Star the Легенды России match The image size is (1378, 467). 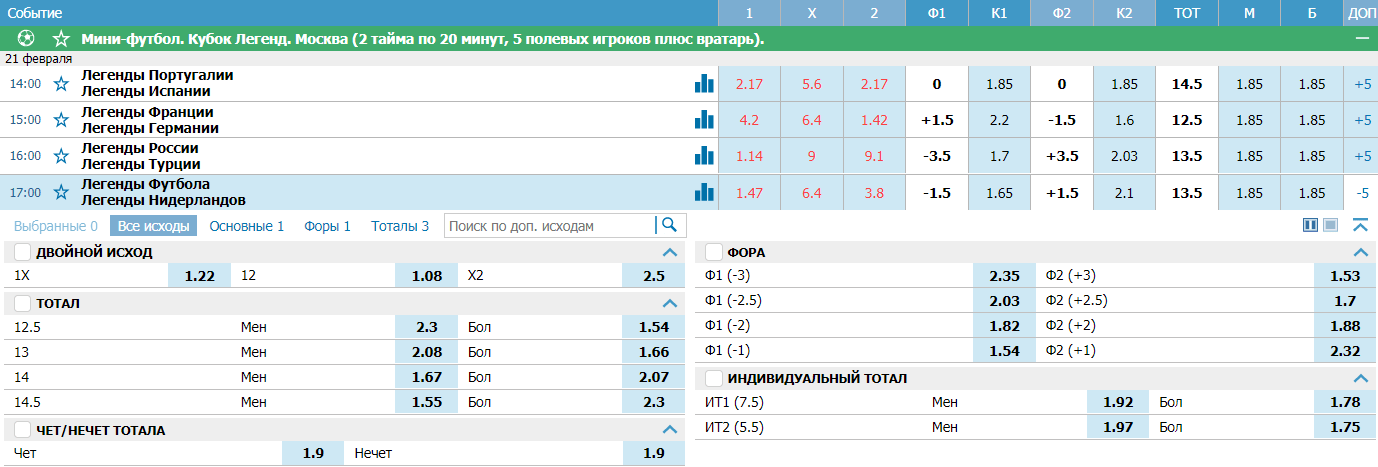61,156
